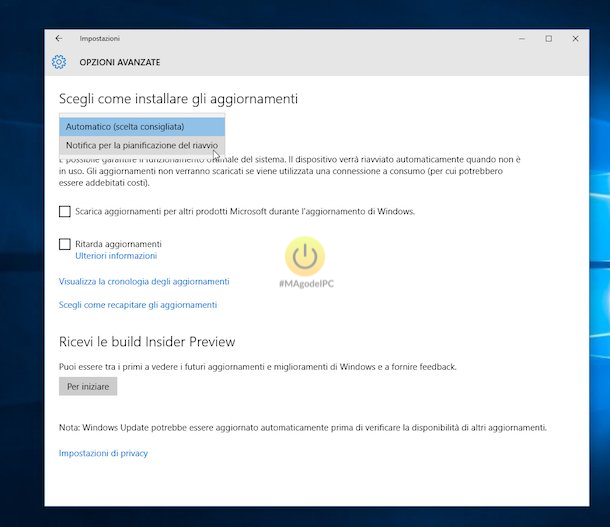Tick the Ritarda aggiornamenti checkbox
Screen dimensions: 610x527
(x=65, y=244)
